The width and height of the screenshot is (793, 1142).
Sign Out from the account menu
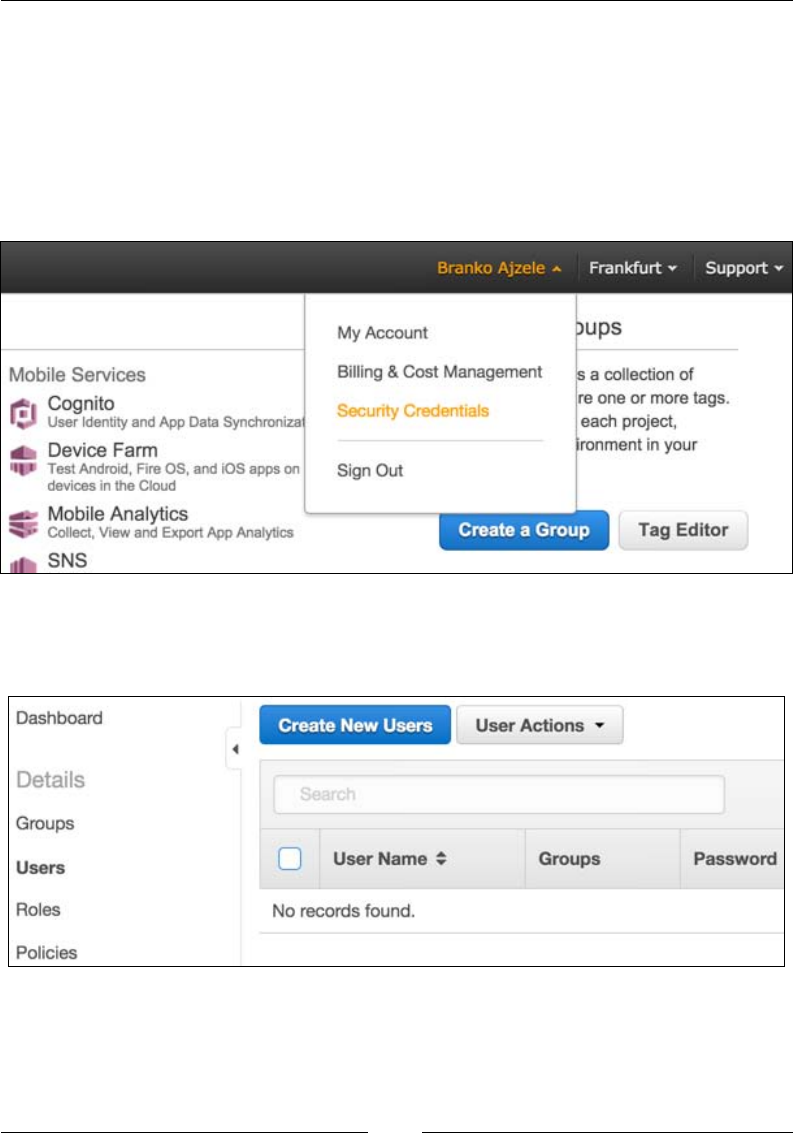click(370, 471)
